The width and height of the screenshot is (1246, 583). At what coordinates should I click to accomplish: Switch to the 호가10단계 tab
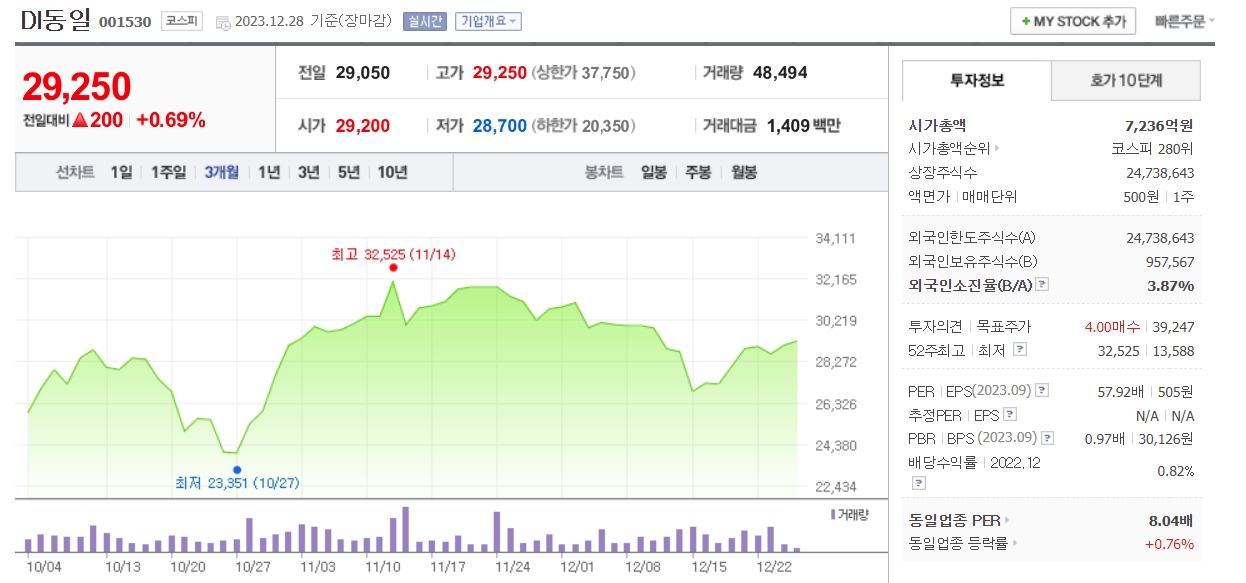tap(1126, 80)
